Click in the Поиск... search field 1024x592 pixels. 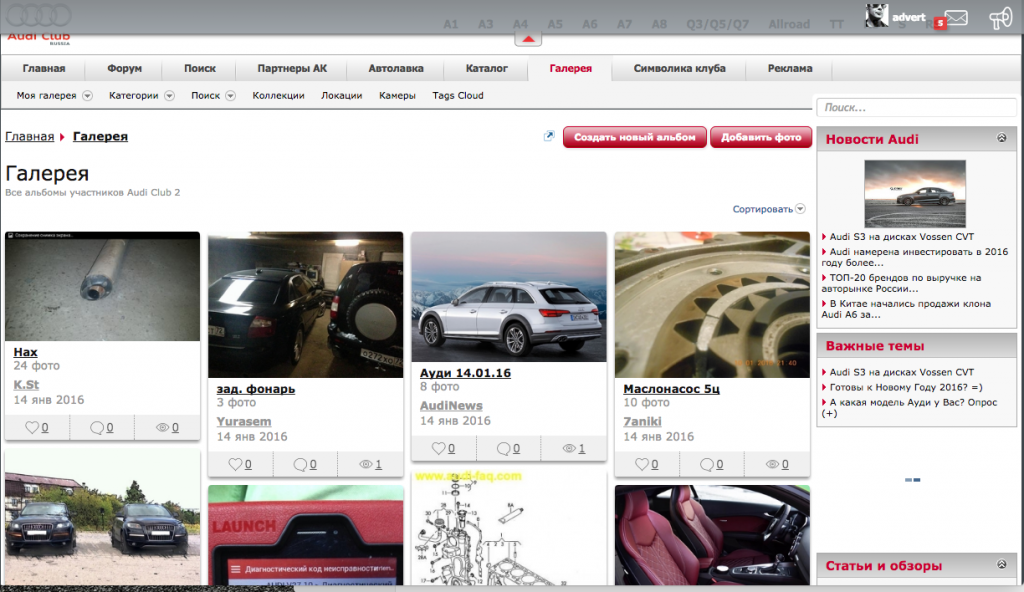click(x=916, y=107)
